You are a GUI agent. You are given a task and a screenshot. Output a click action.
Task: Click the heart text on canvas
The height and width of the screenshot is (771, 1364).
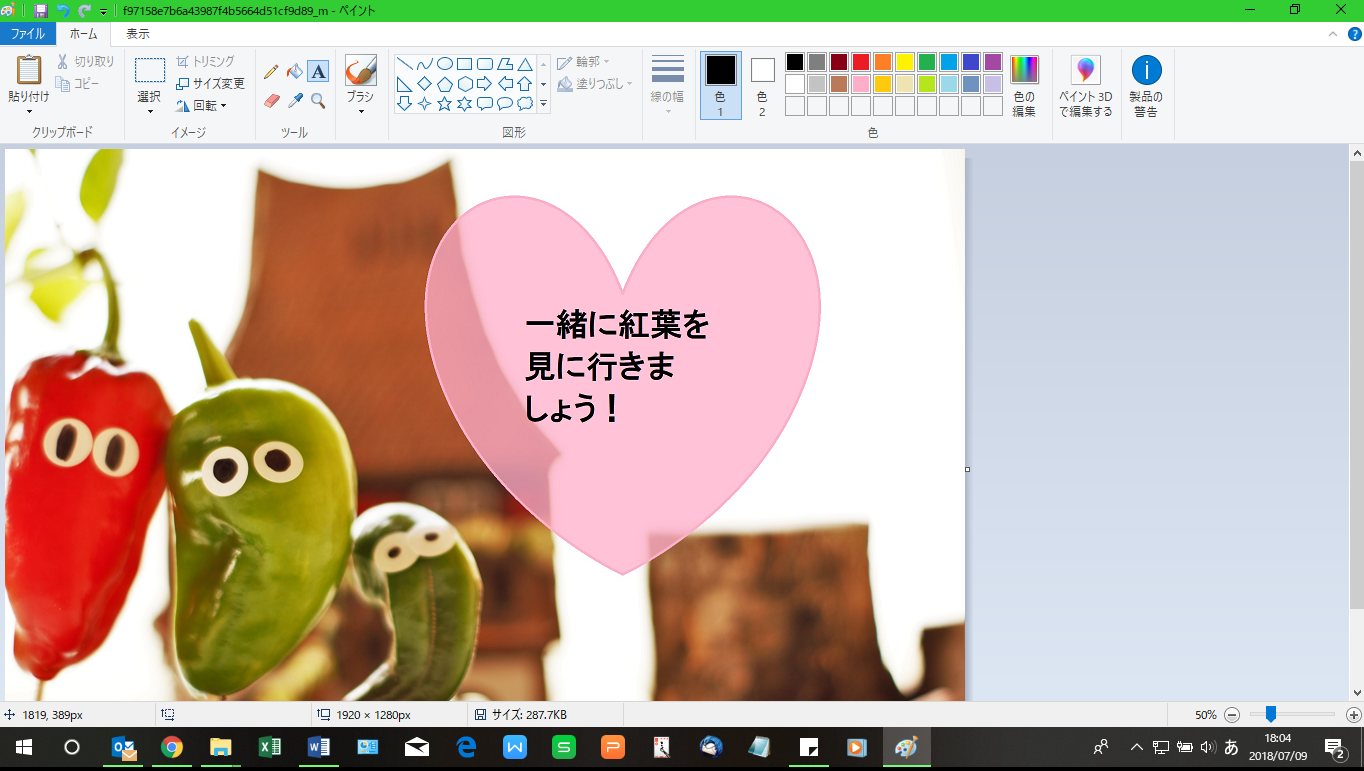tap(616, 367)
